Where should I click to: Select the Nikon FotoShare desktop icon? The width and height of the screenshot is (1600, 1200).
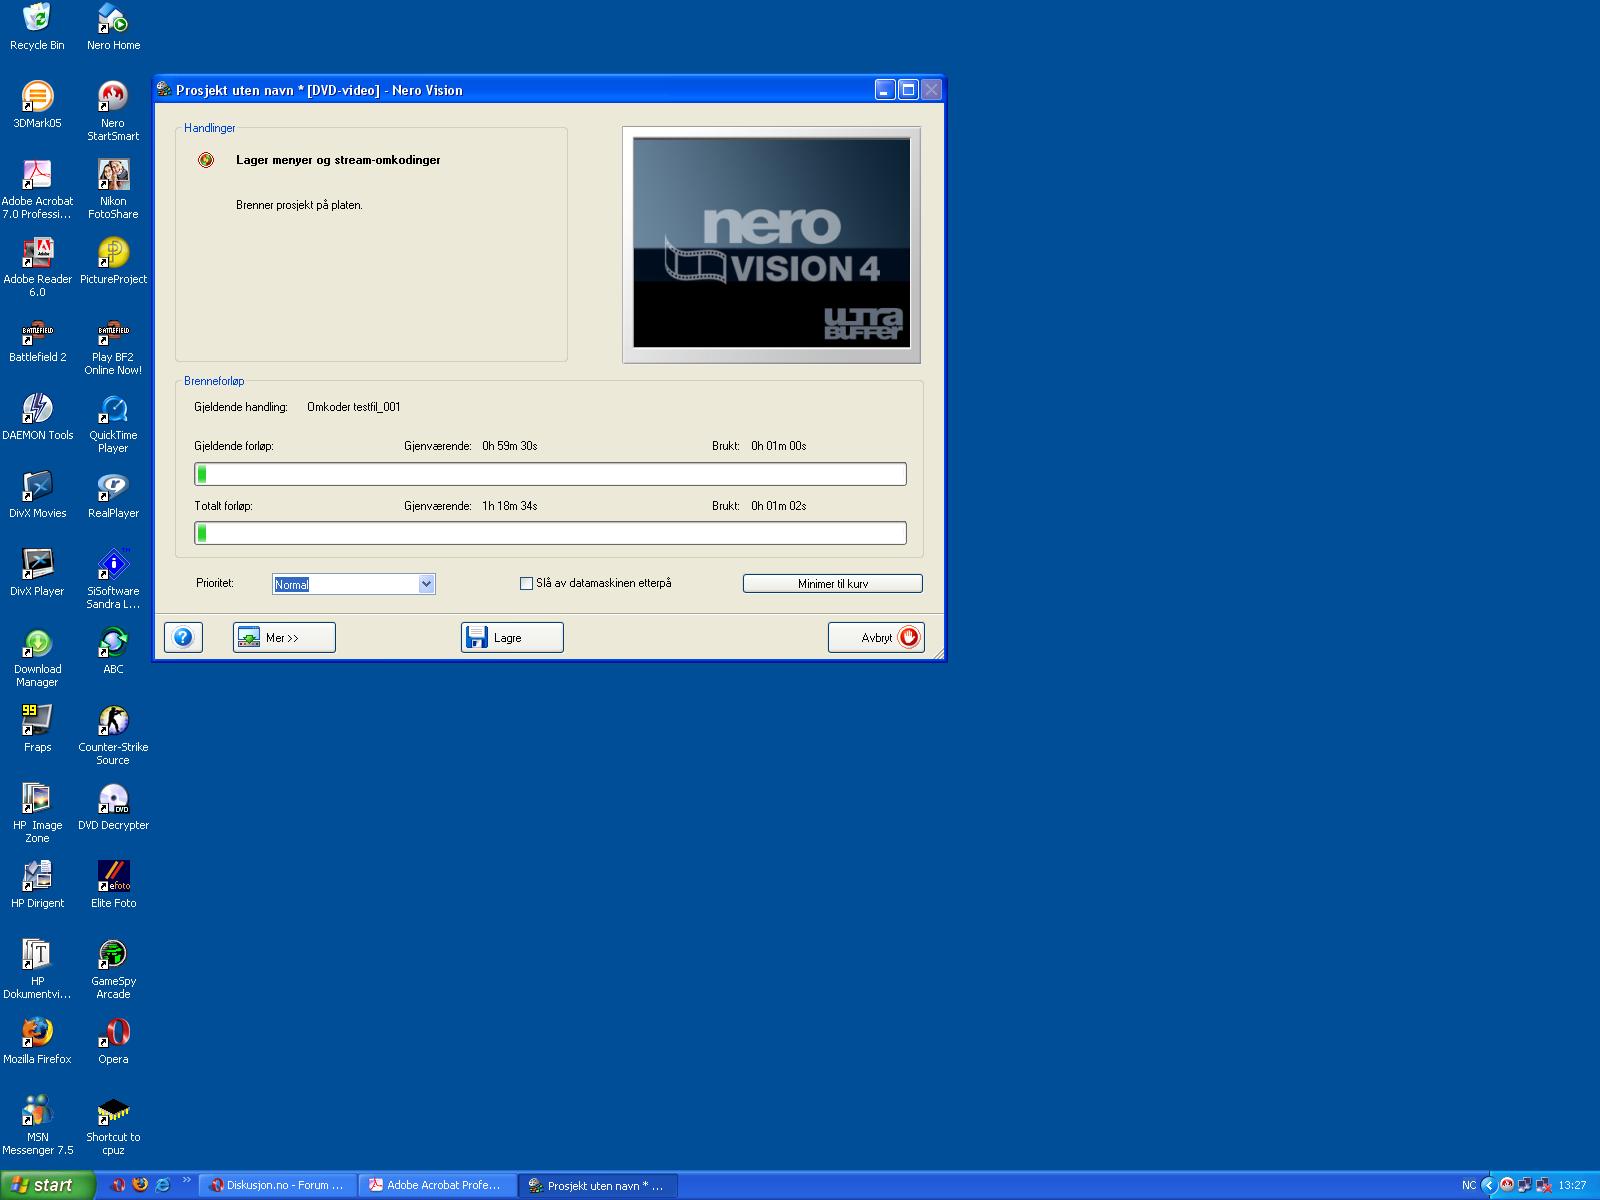(x=113, y=189)
